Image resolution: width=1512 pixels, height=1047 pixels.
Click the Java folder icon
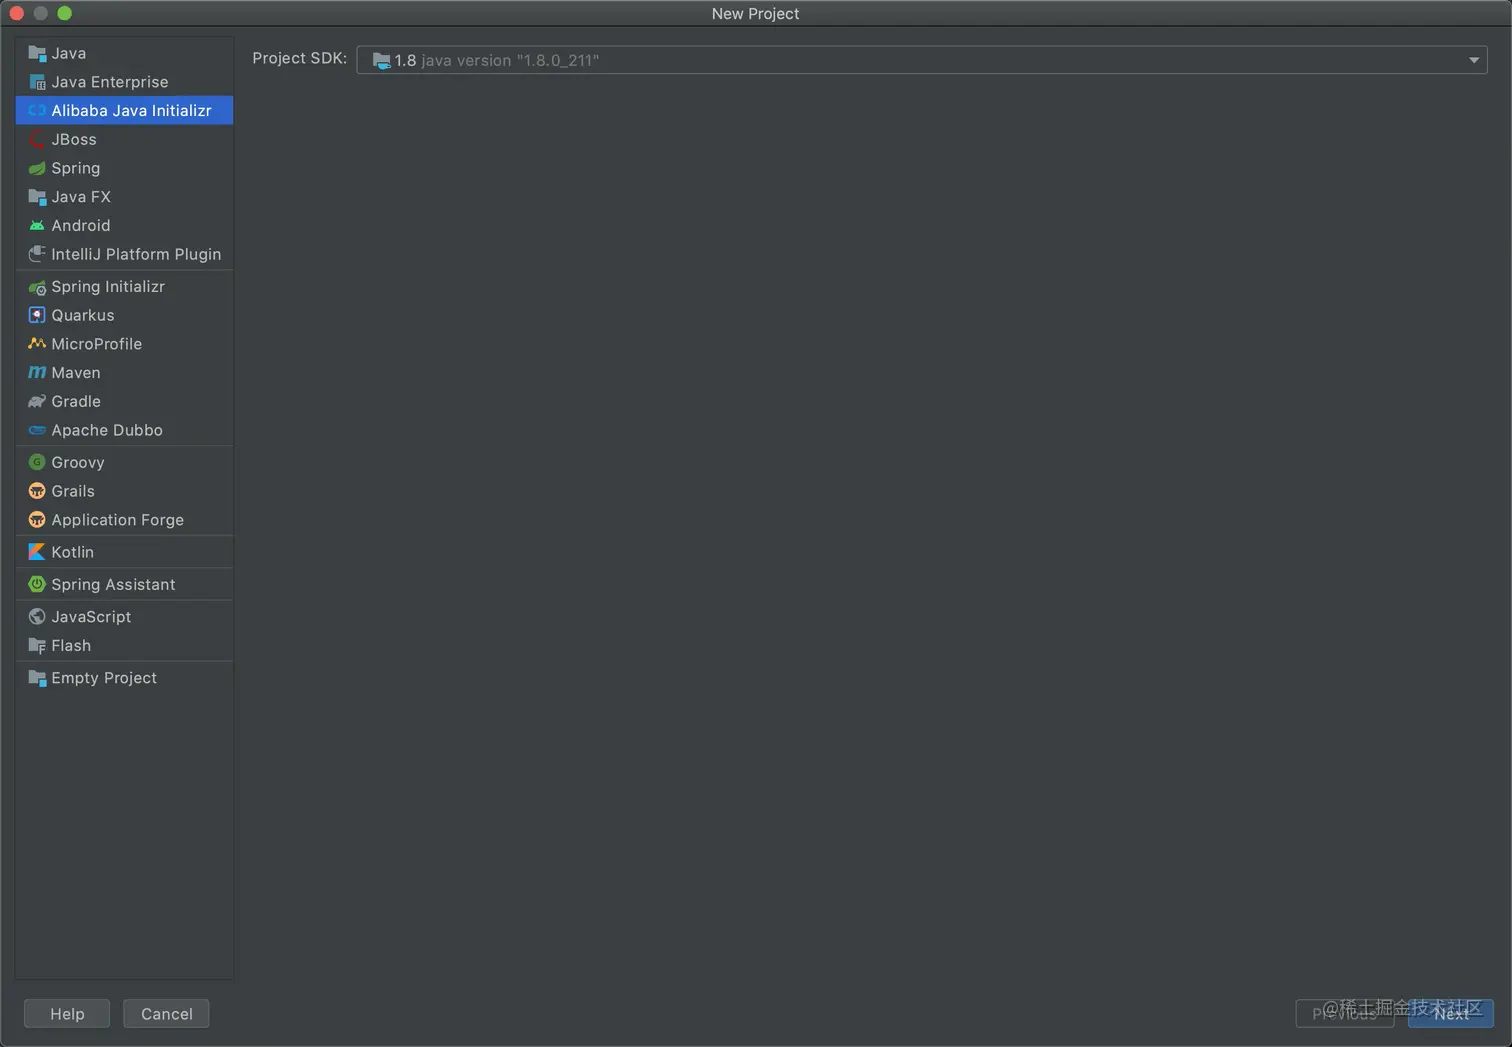(x=37, y=53)
